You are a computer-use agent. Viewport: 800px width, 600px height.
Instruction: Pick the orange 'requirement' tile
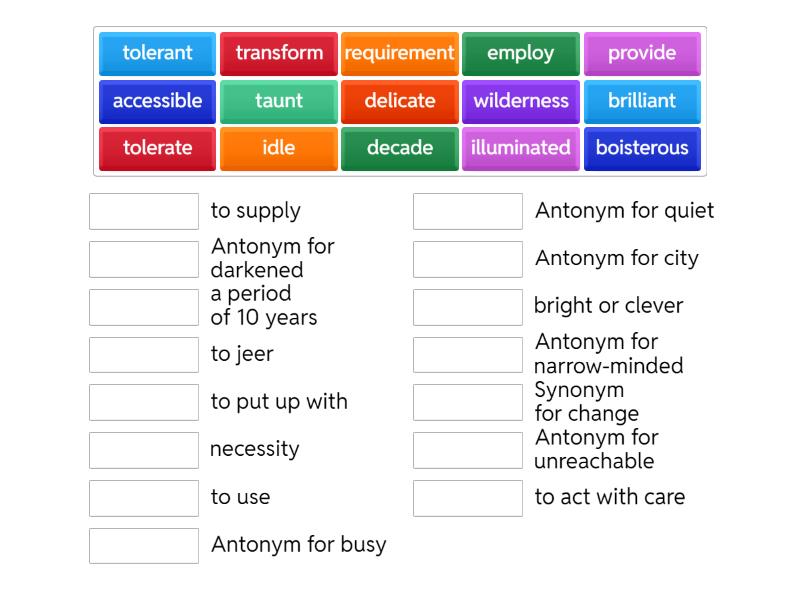[400, 54]
